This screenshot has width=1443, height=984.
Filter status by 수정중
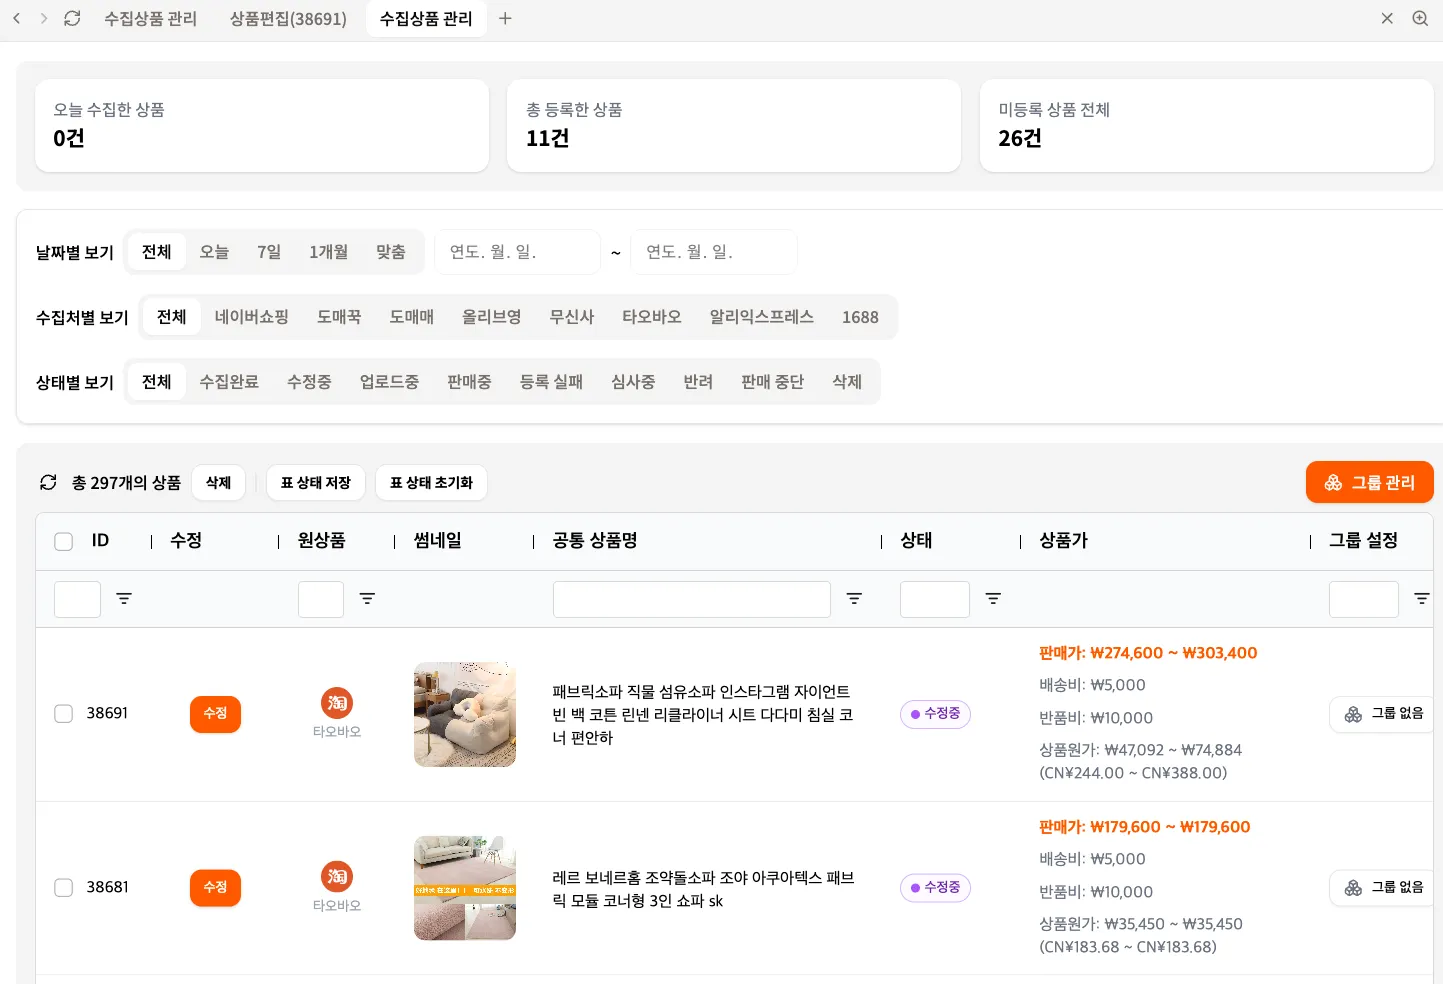click(309, 382)
